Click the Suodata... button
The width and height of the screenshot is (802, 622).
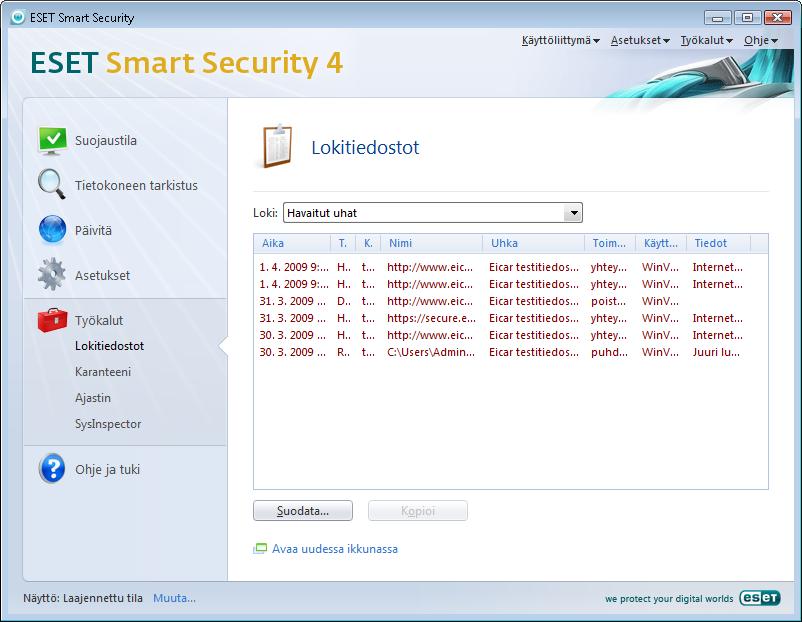click(x=303, y=510)
